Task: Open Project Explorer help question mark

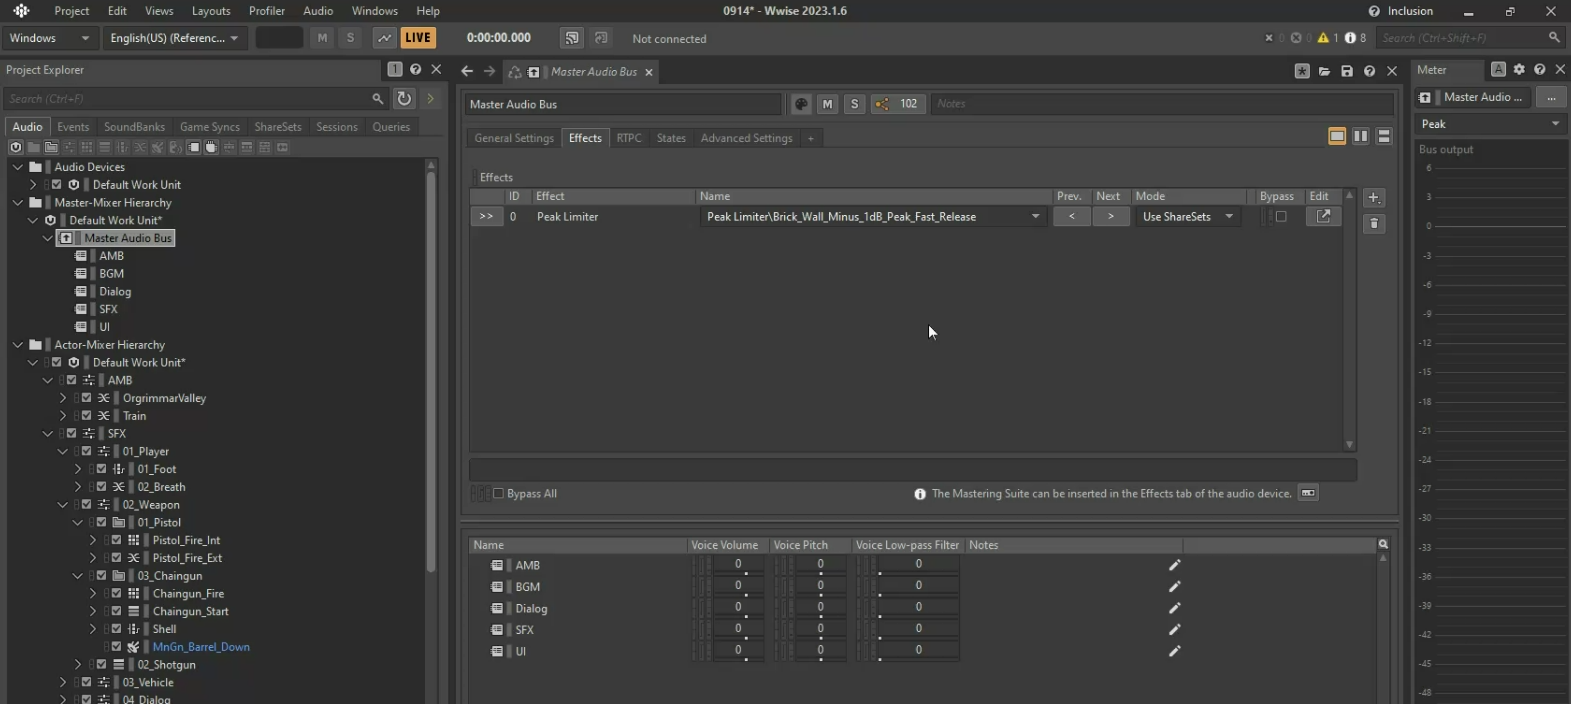Action: point(415,69)
